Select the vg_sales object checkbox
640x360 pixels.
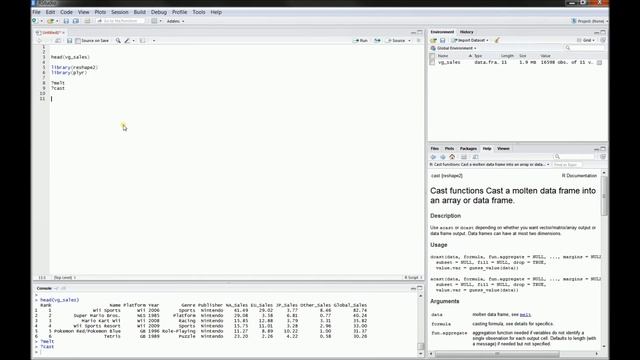tap(432, 62)
